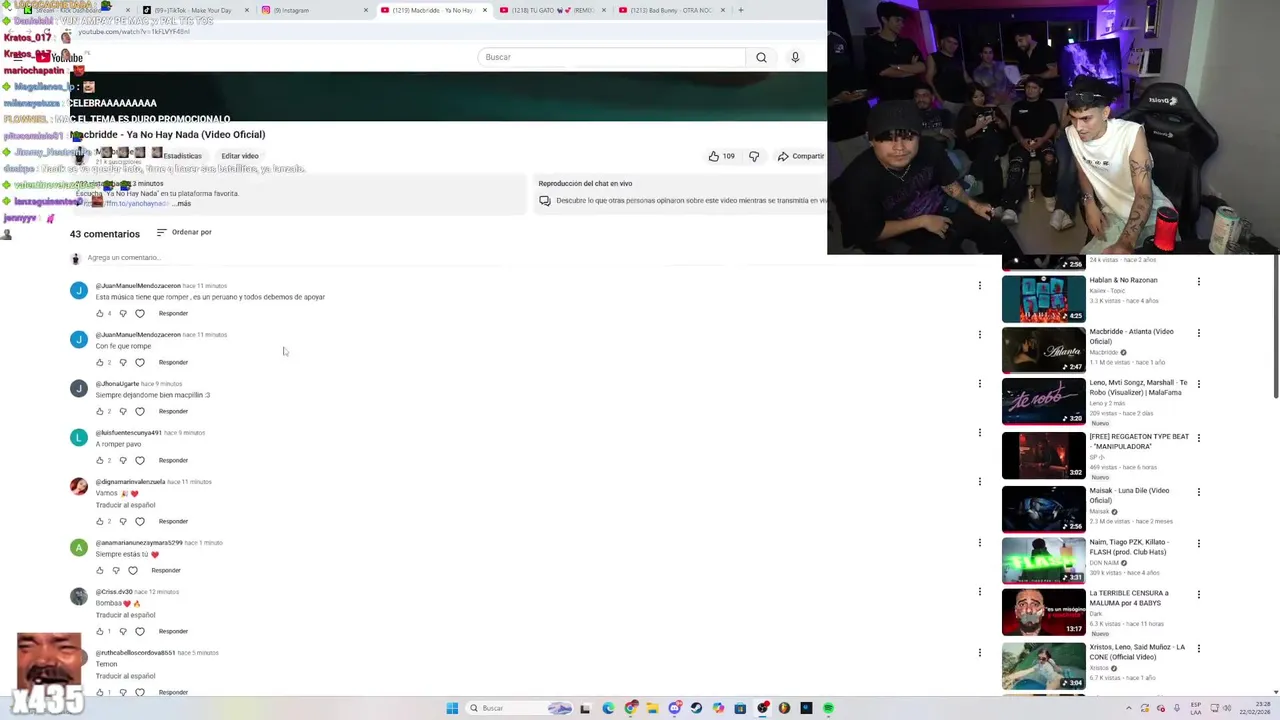
Task: Open the ESP LAA language indicator
Action: tap(1196, 708)
